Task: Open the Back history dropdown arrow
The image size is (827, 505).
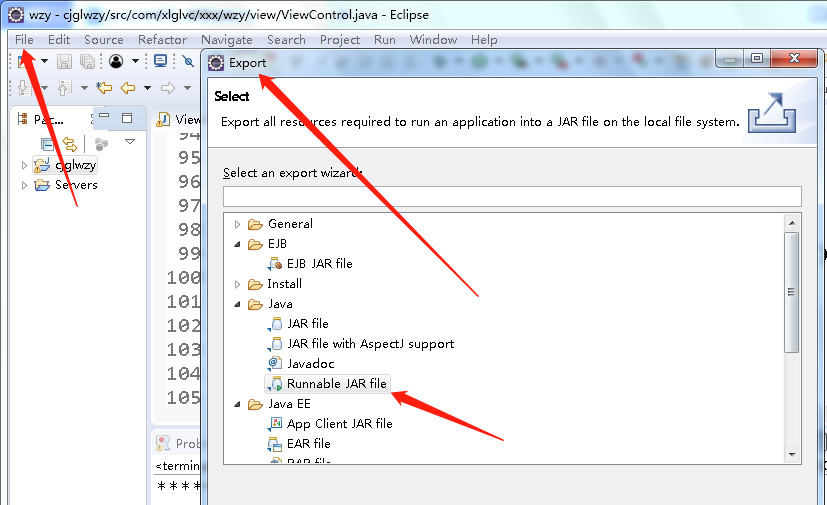Action: click(x=148, y=88)
